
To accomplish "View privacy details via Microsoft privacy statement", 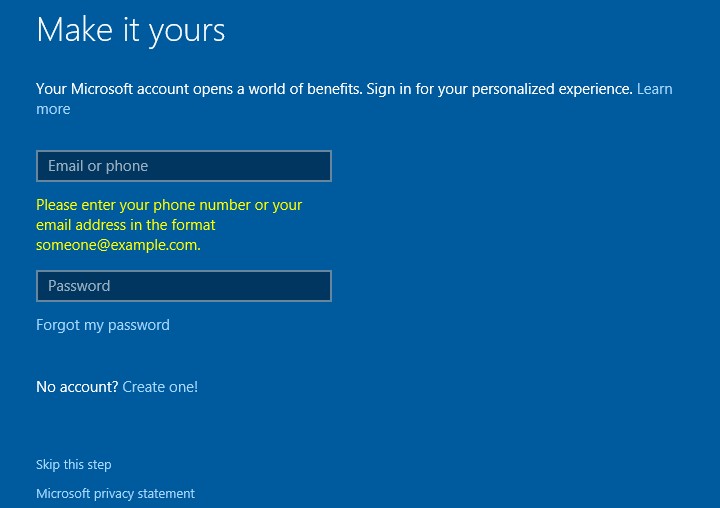I will coord(115,494).
